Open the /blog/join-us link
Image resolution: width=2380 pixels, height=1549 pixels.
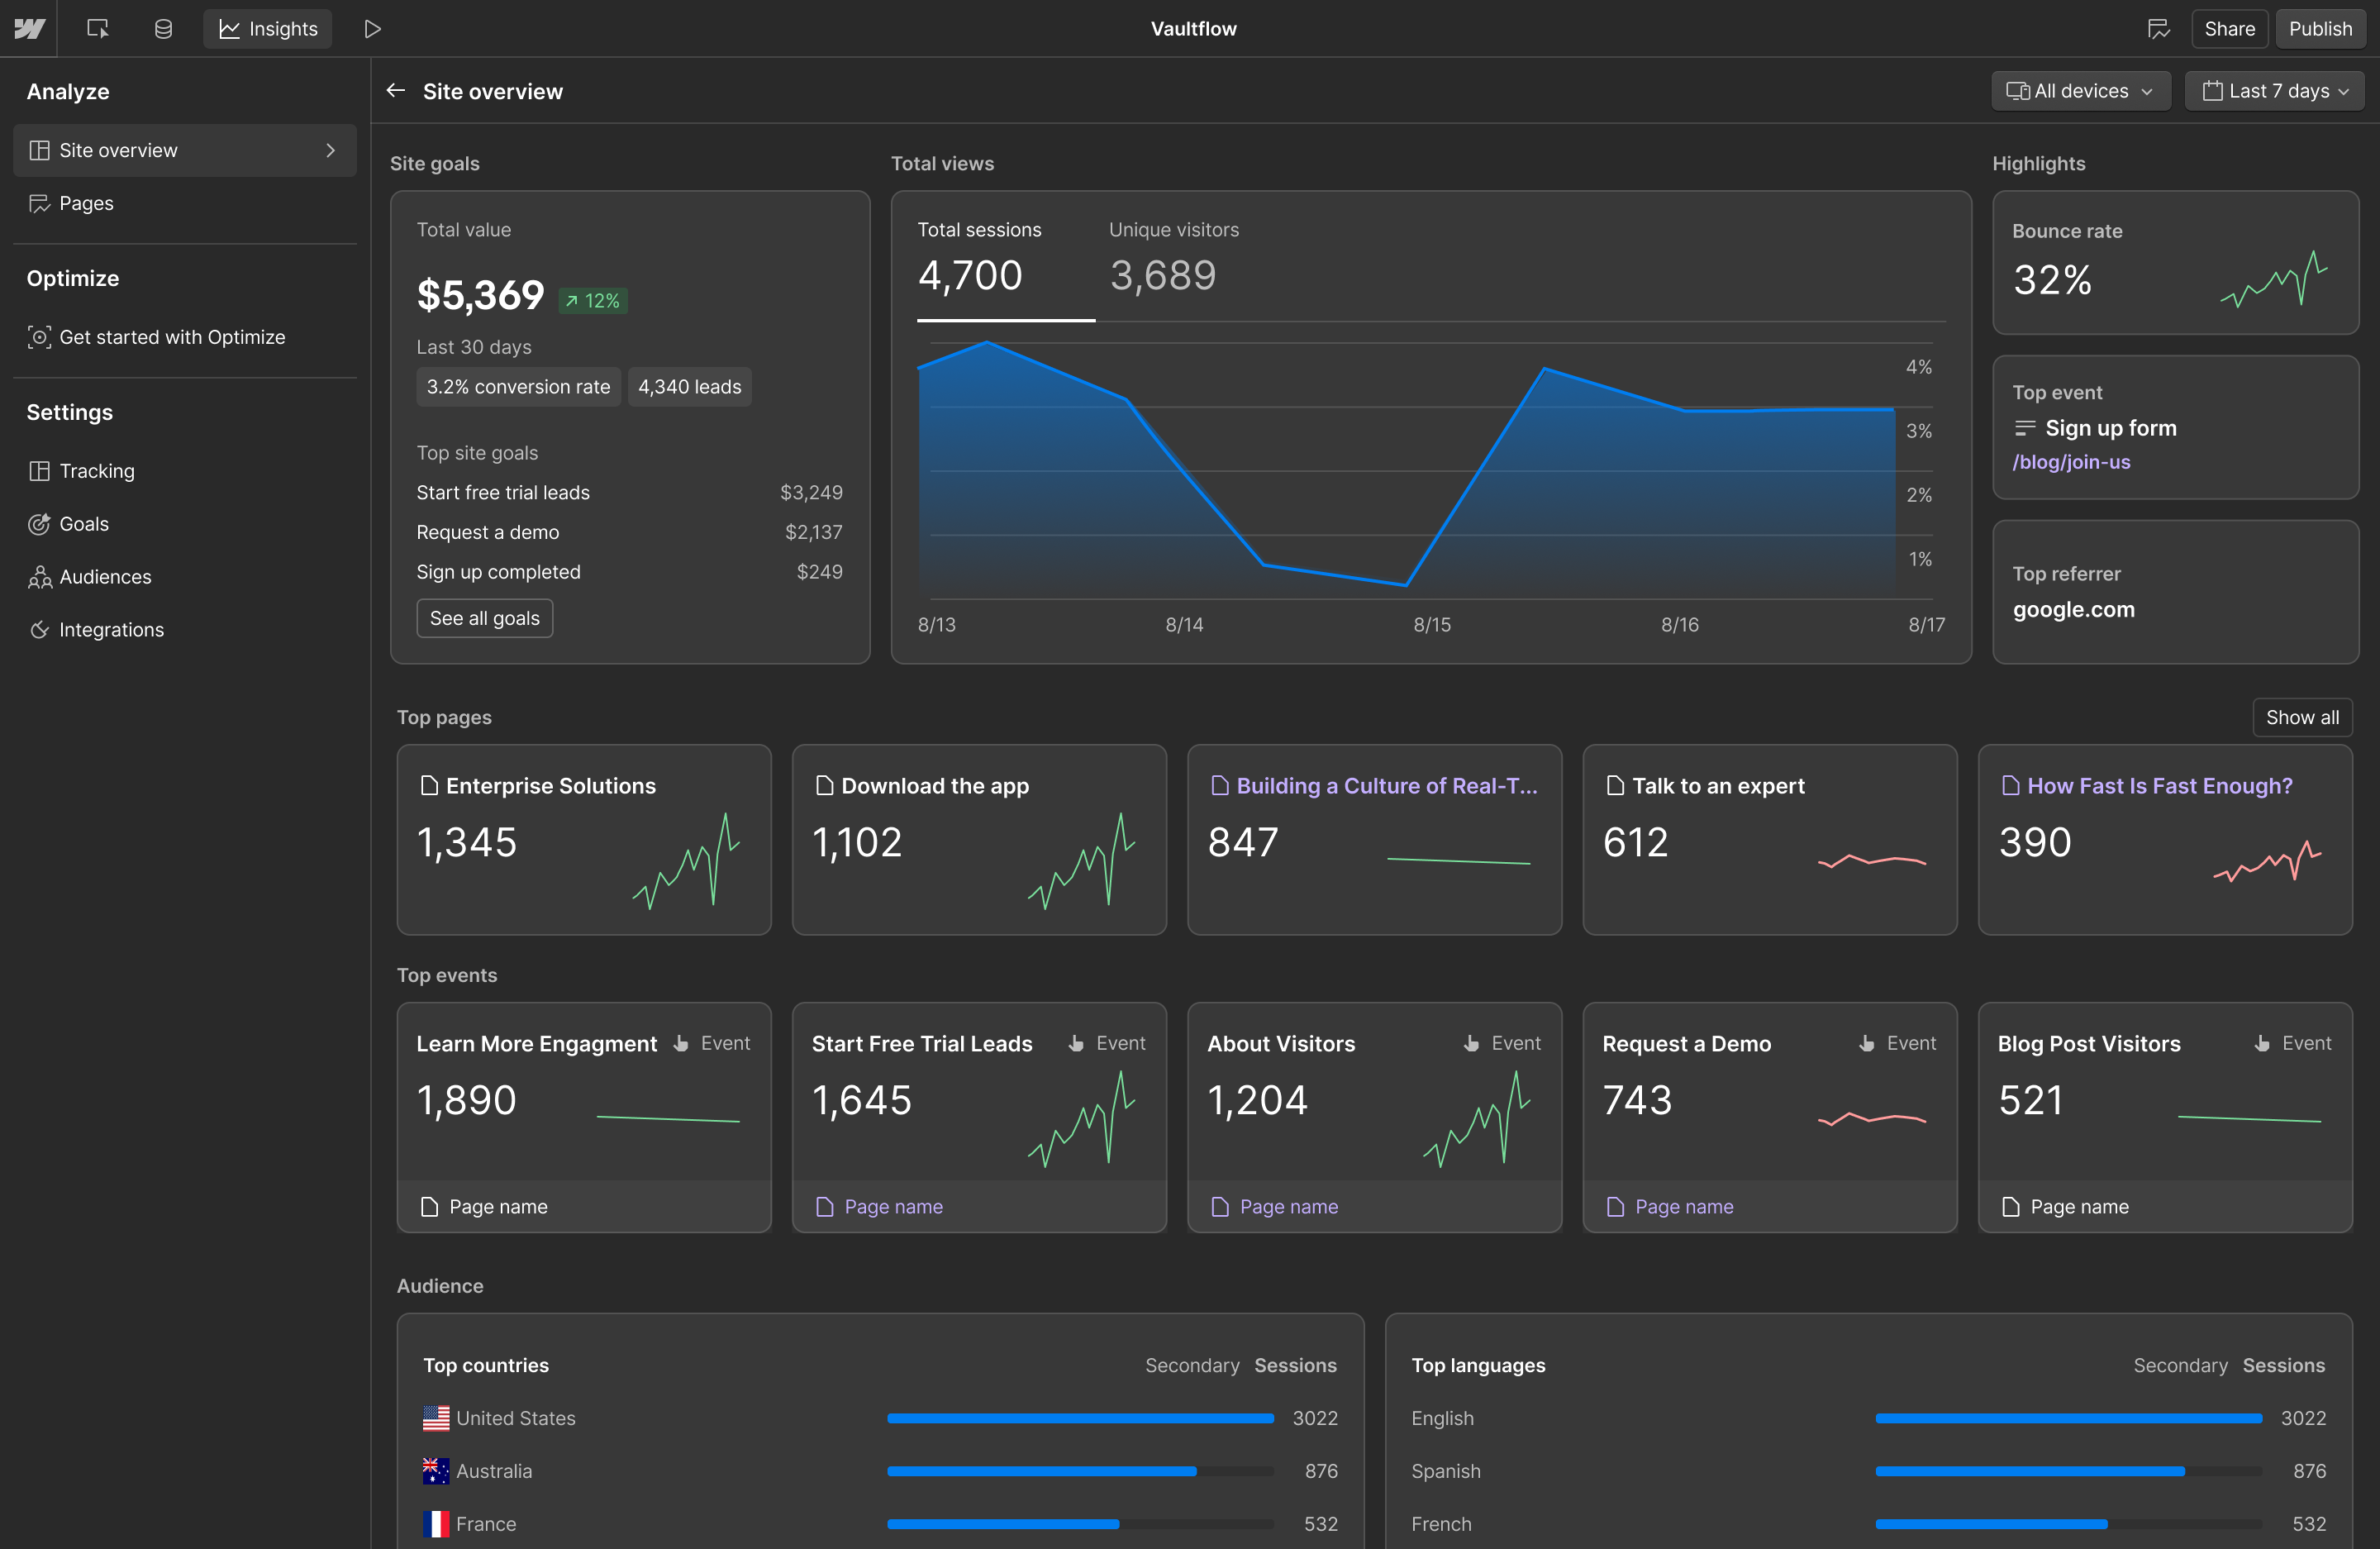pos(2071,462)
